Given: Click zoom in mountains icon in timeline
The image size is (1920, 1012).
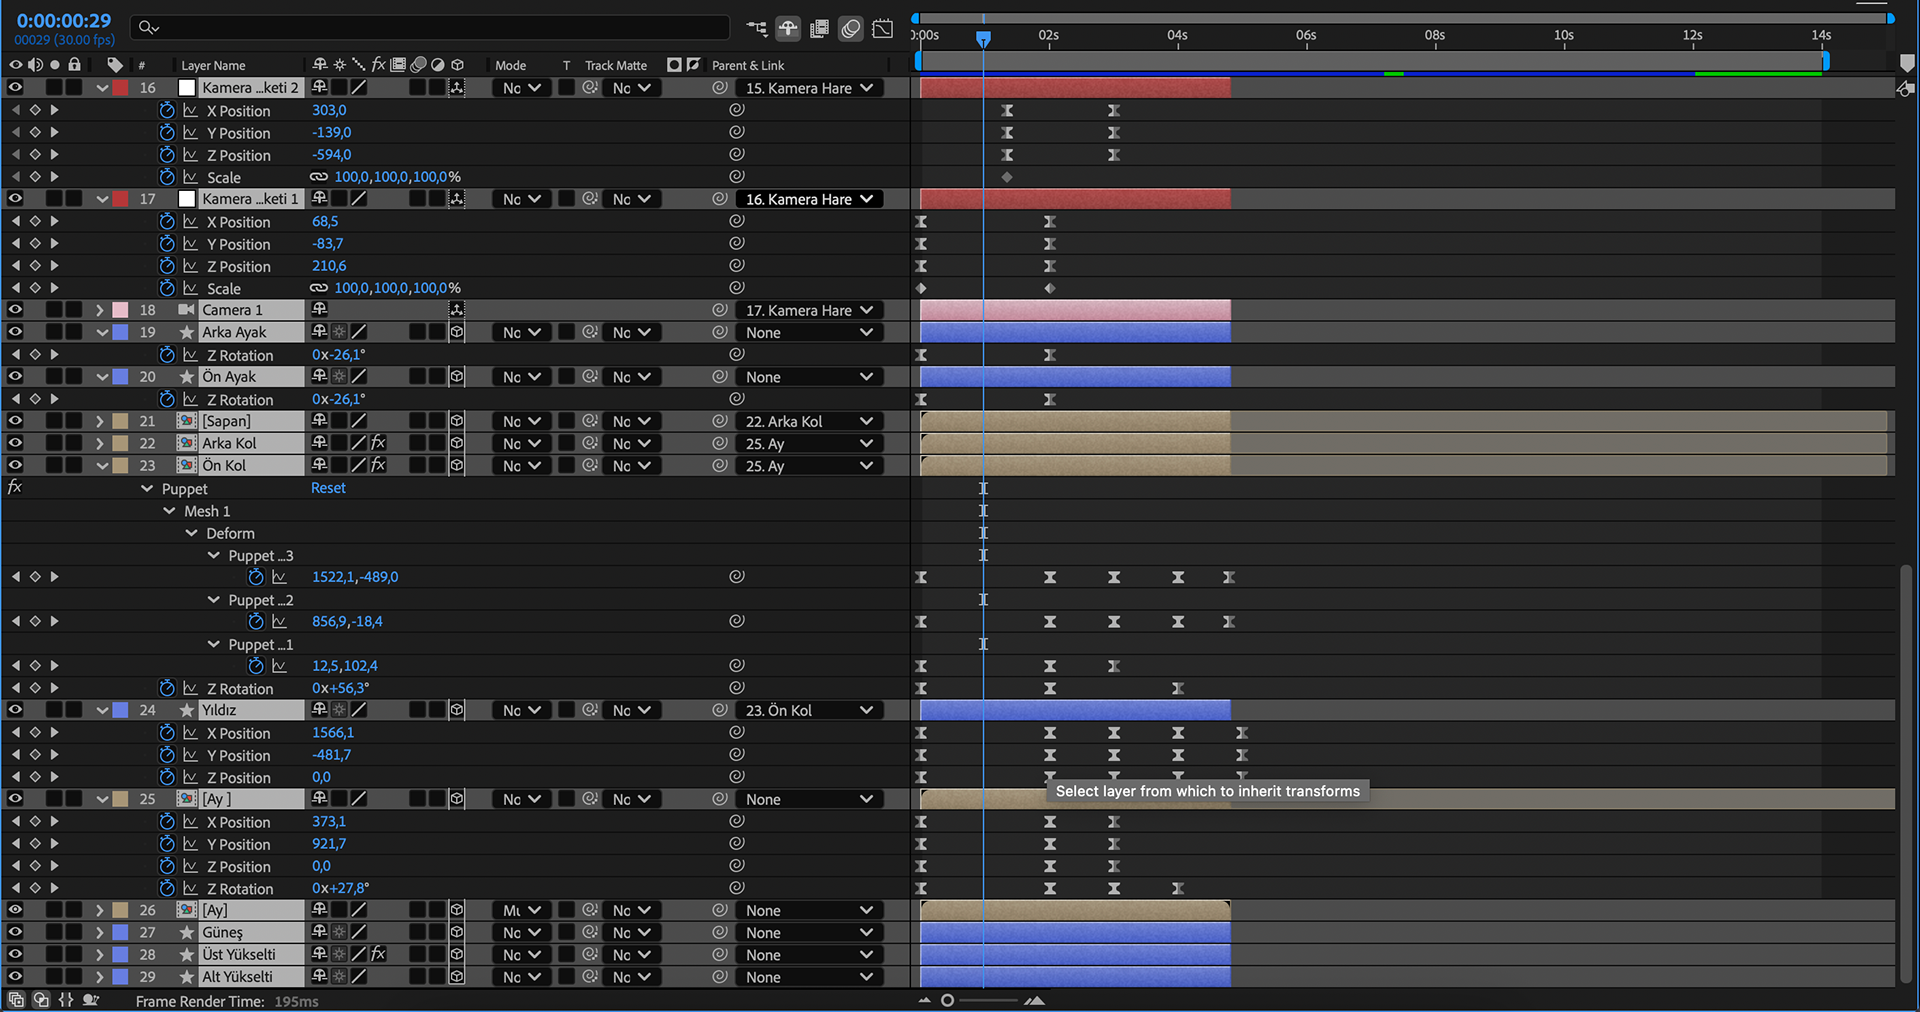Looking at the screenshot, I should click(1035, 1000).
